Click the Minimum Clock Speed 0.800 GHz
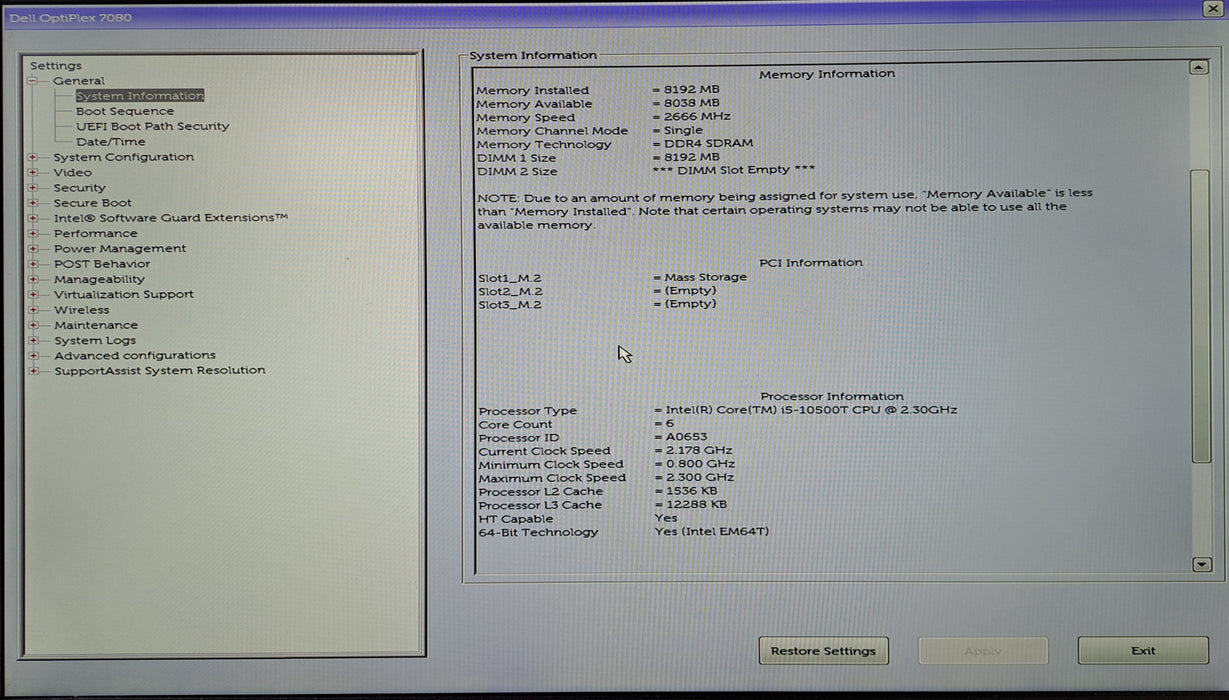This screenshot has width=1229, height=700. click(x=695, y=464)
